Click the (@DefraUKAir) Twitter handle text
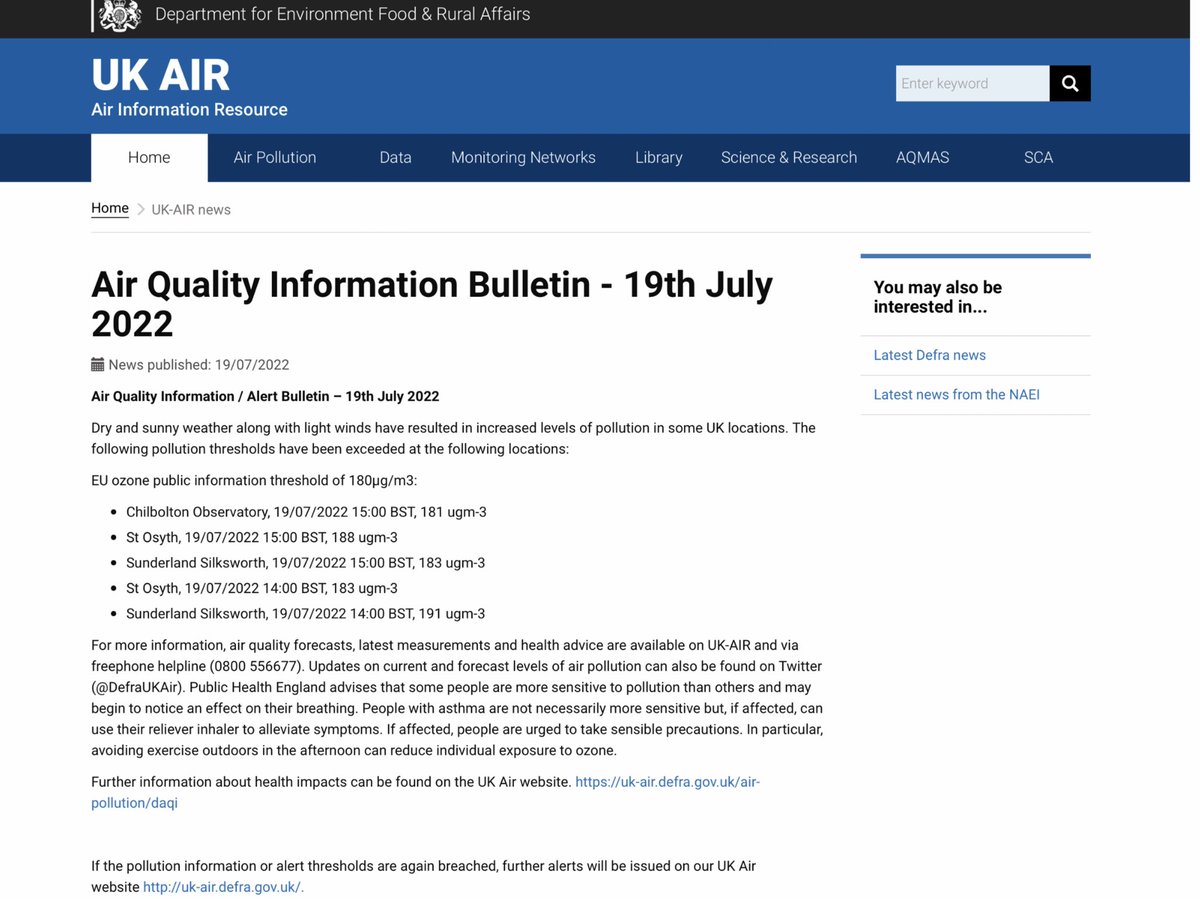 (x=136, y=688)
